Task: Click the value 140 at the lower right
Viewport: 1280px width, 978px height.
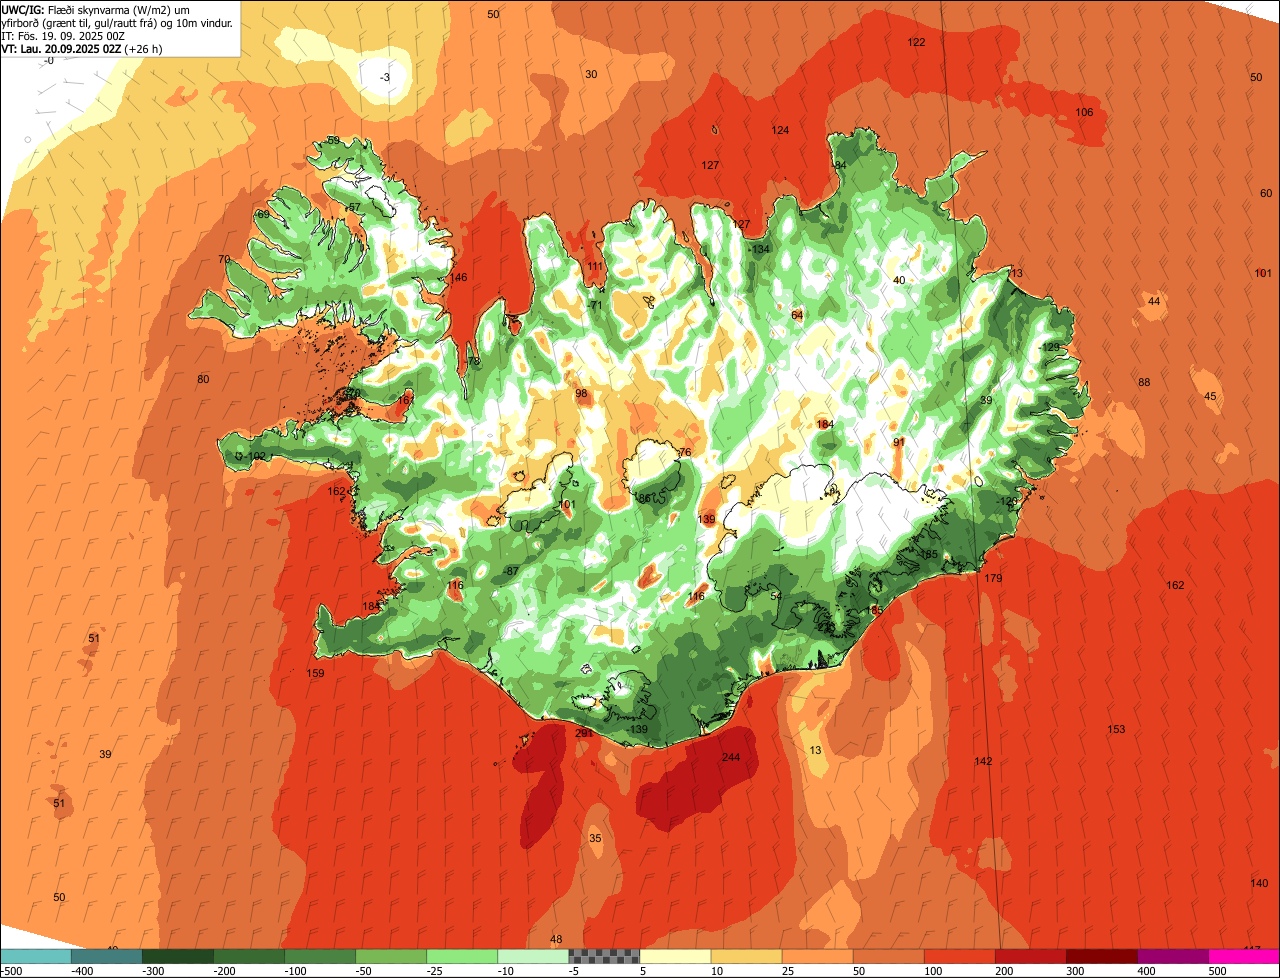Action: point(1259,883)
